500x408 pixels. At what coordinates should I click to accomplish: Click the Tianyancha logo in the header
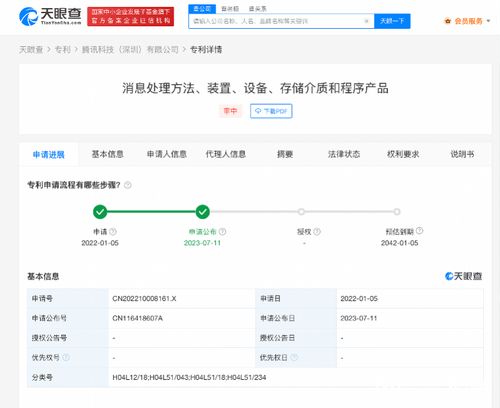(50, 16)
